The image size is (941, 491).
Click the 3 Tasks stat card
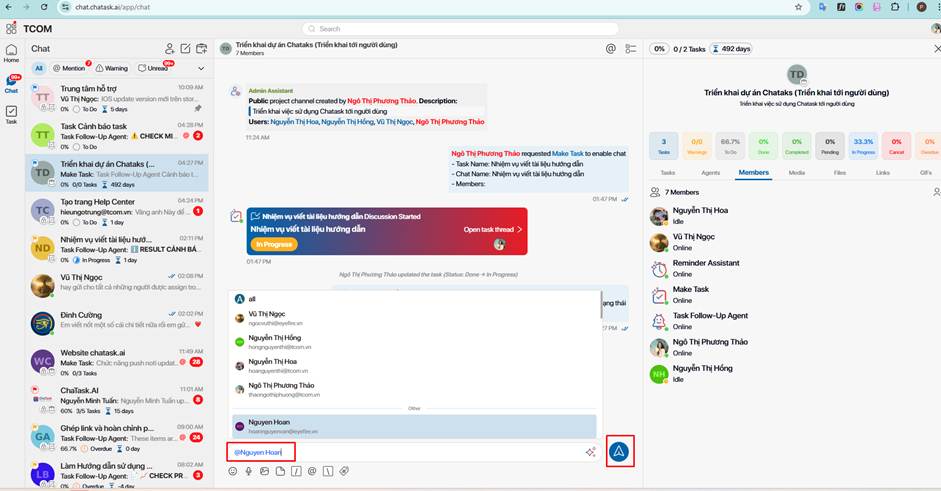click(x=664, y=146)
